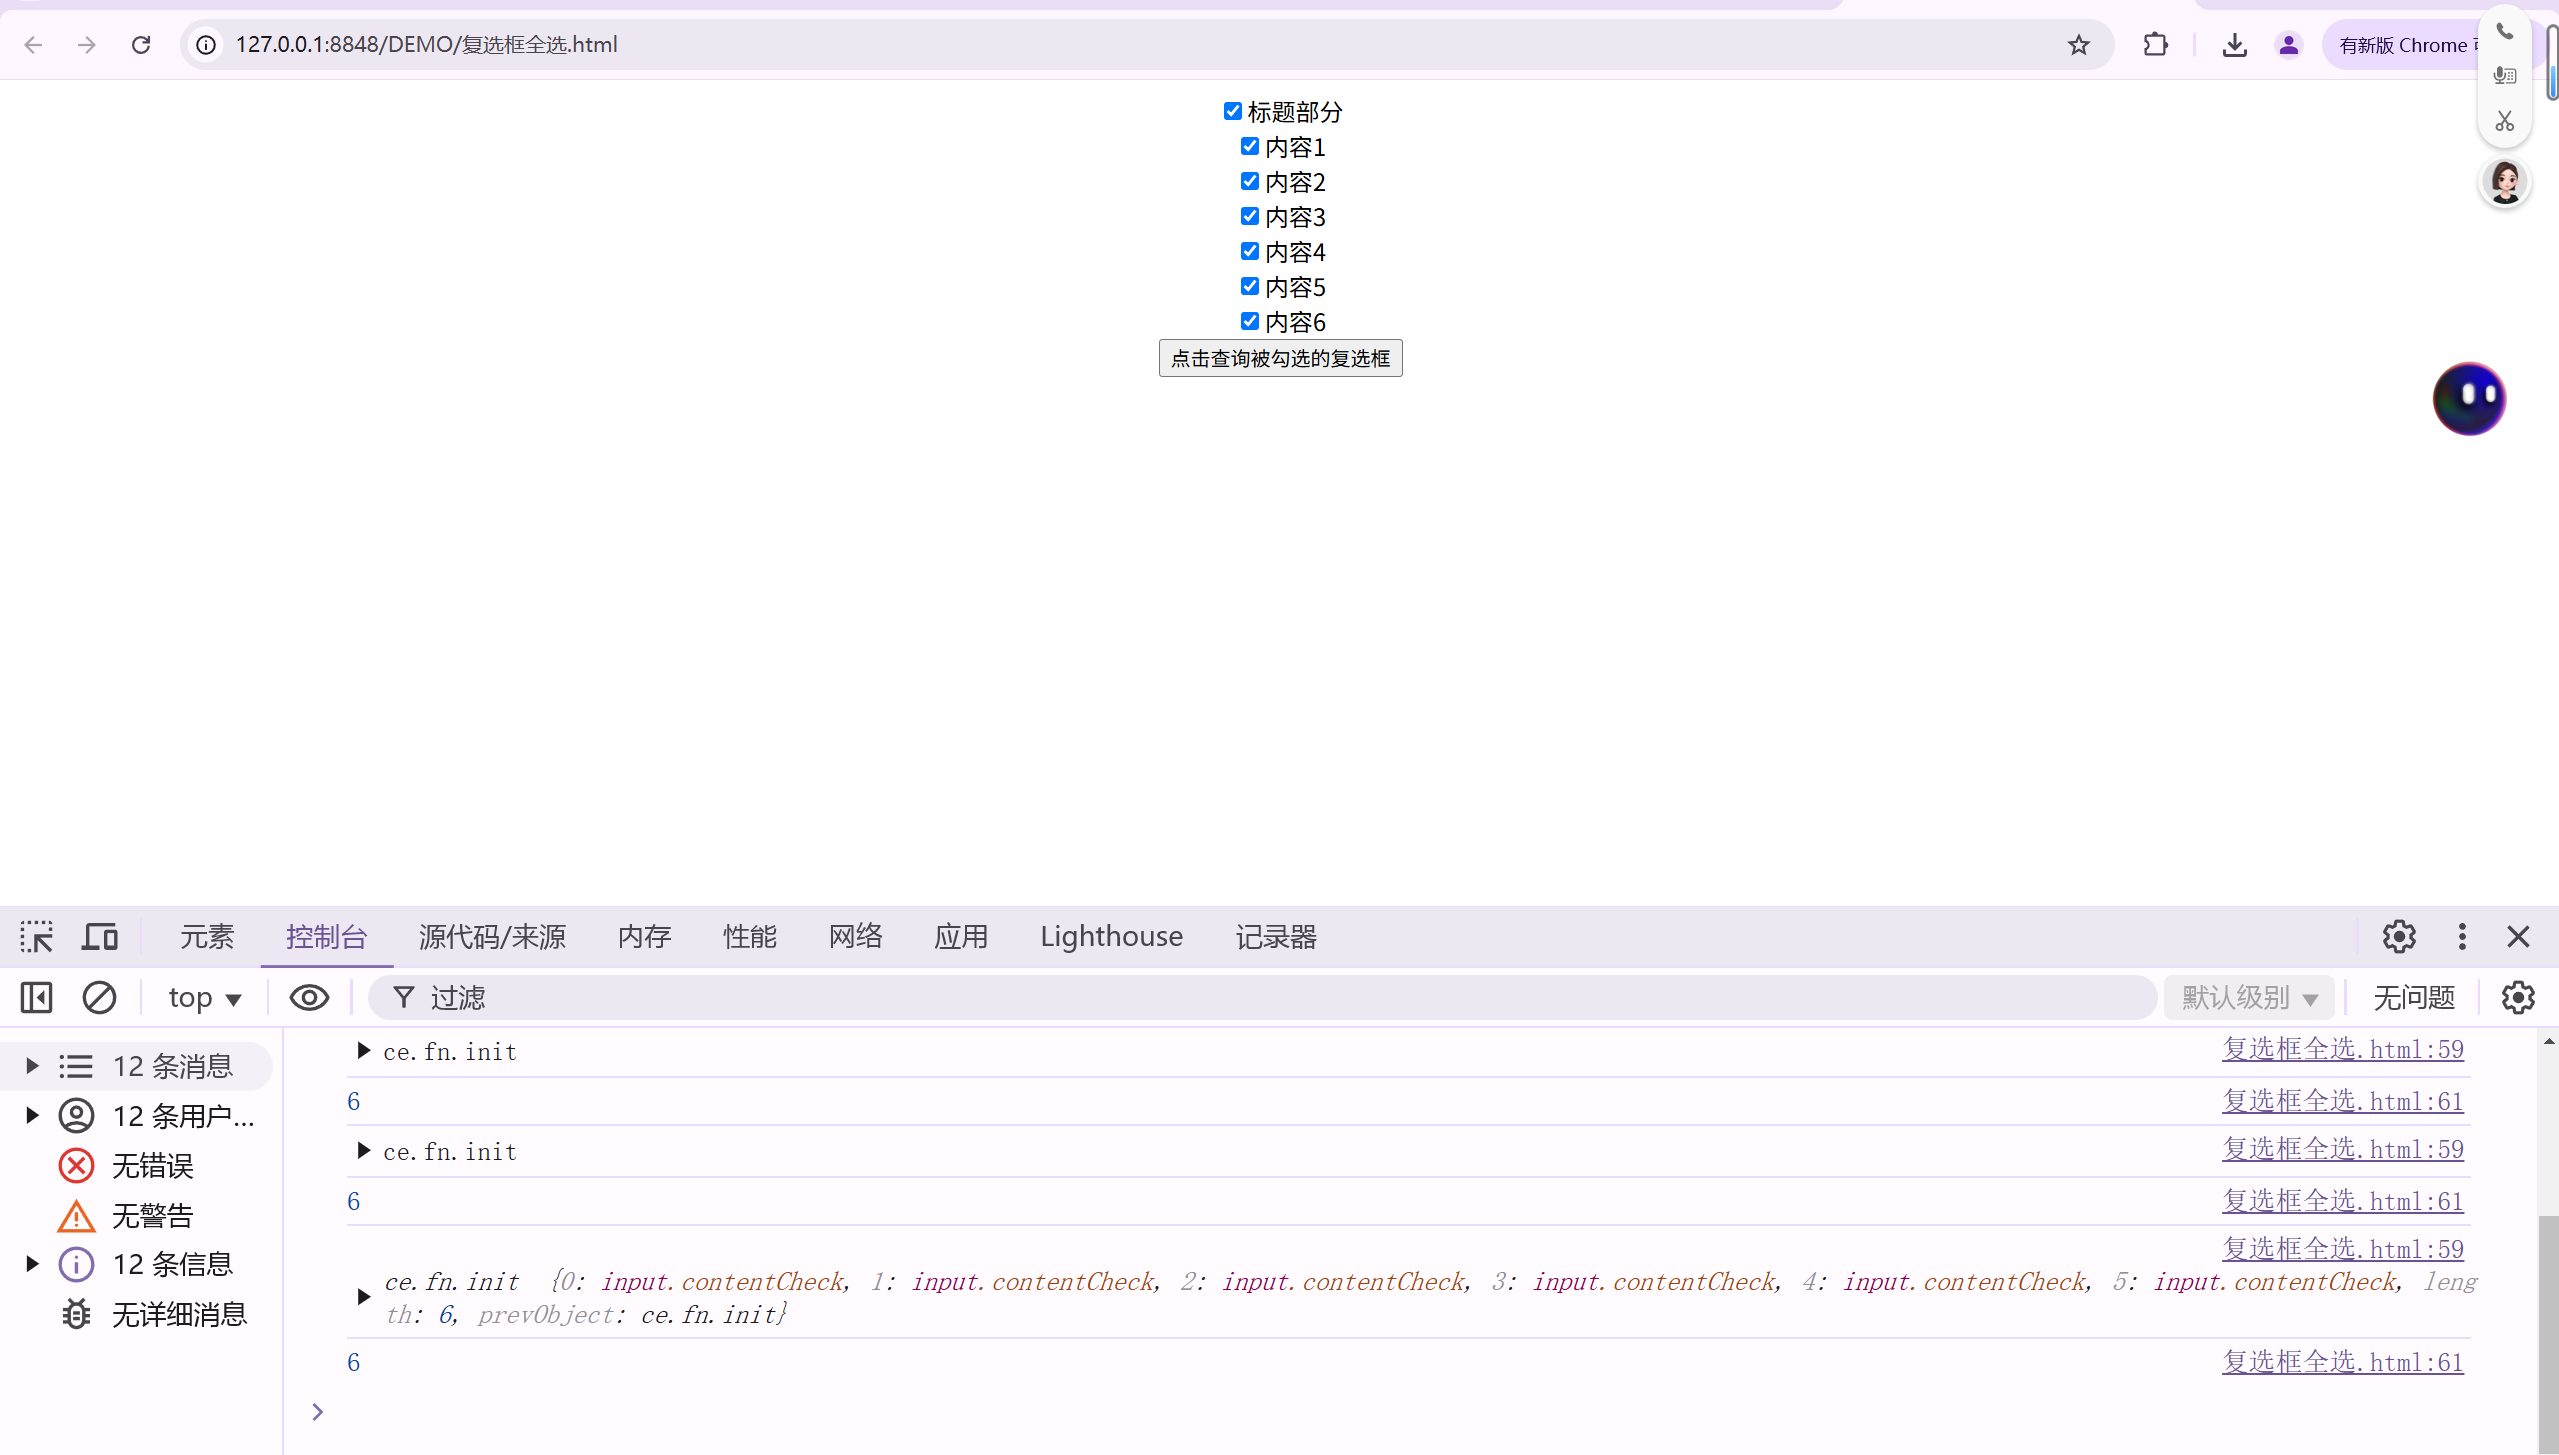Screen dimensions: 2559x1455
Task: Open the top context dropdown
Action: [x=205, y=997]
